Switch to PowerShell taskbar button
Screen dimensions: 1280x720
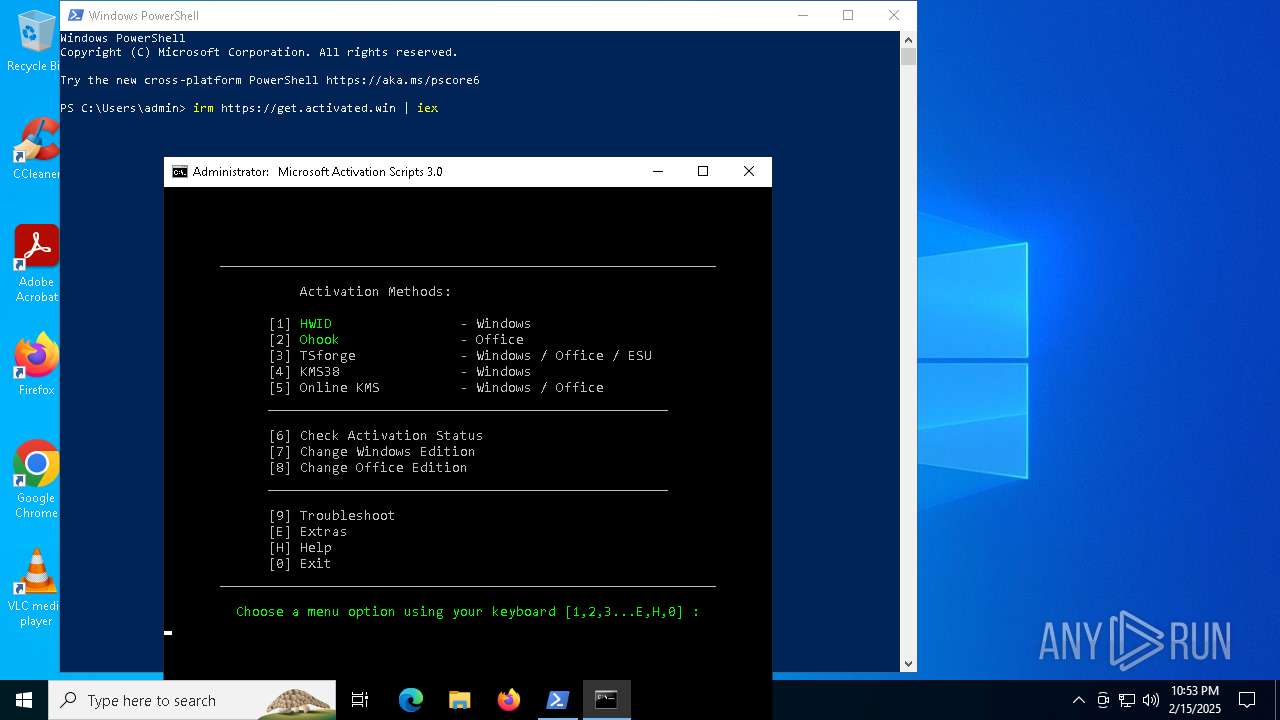(x=558, y=700)
